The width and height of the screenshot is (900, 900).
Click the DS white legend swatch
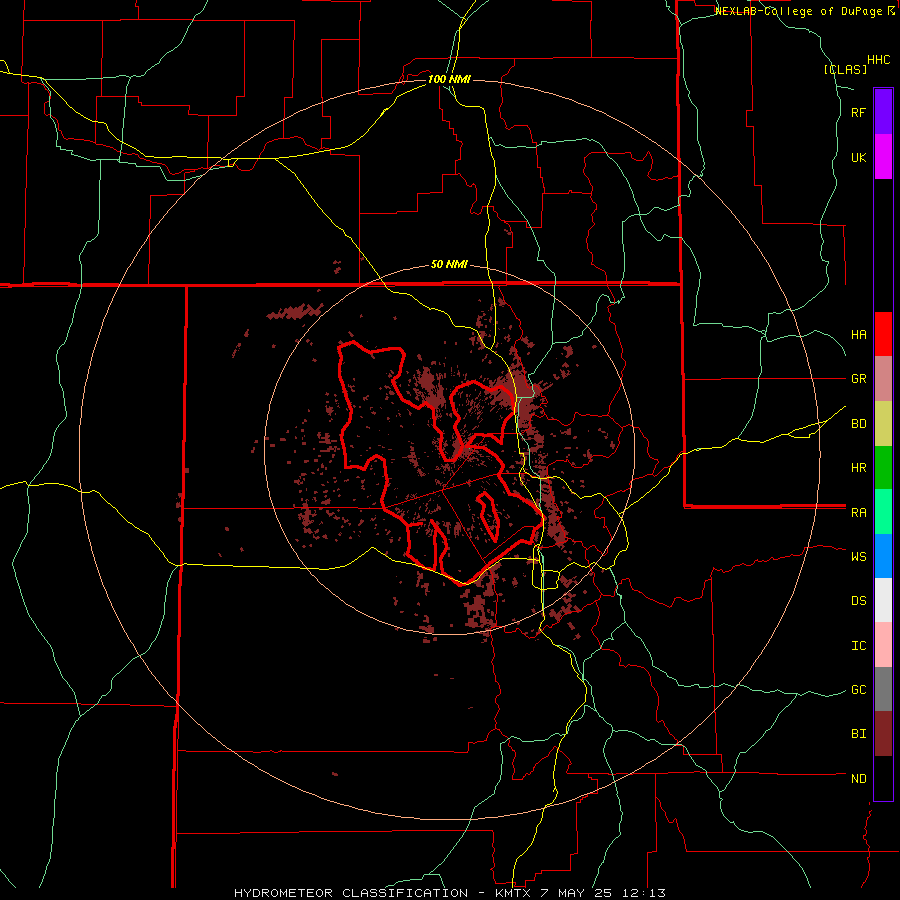point(883,600)
